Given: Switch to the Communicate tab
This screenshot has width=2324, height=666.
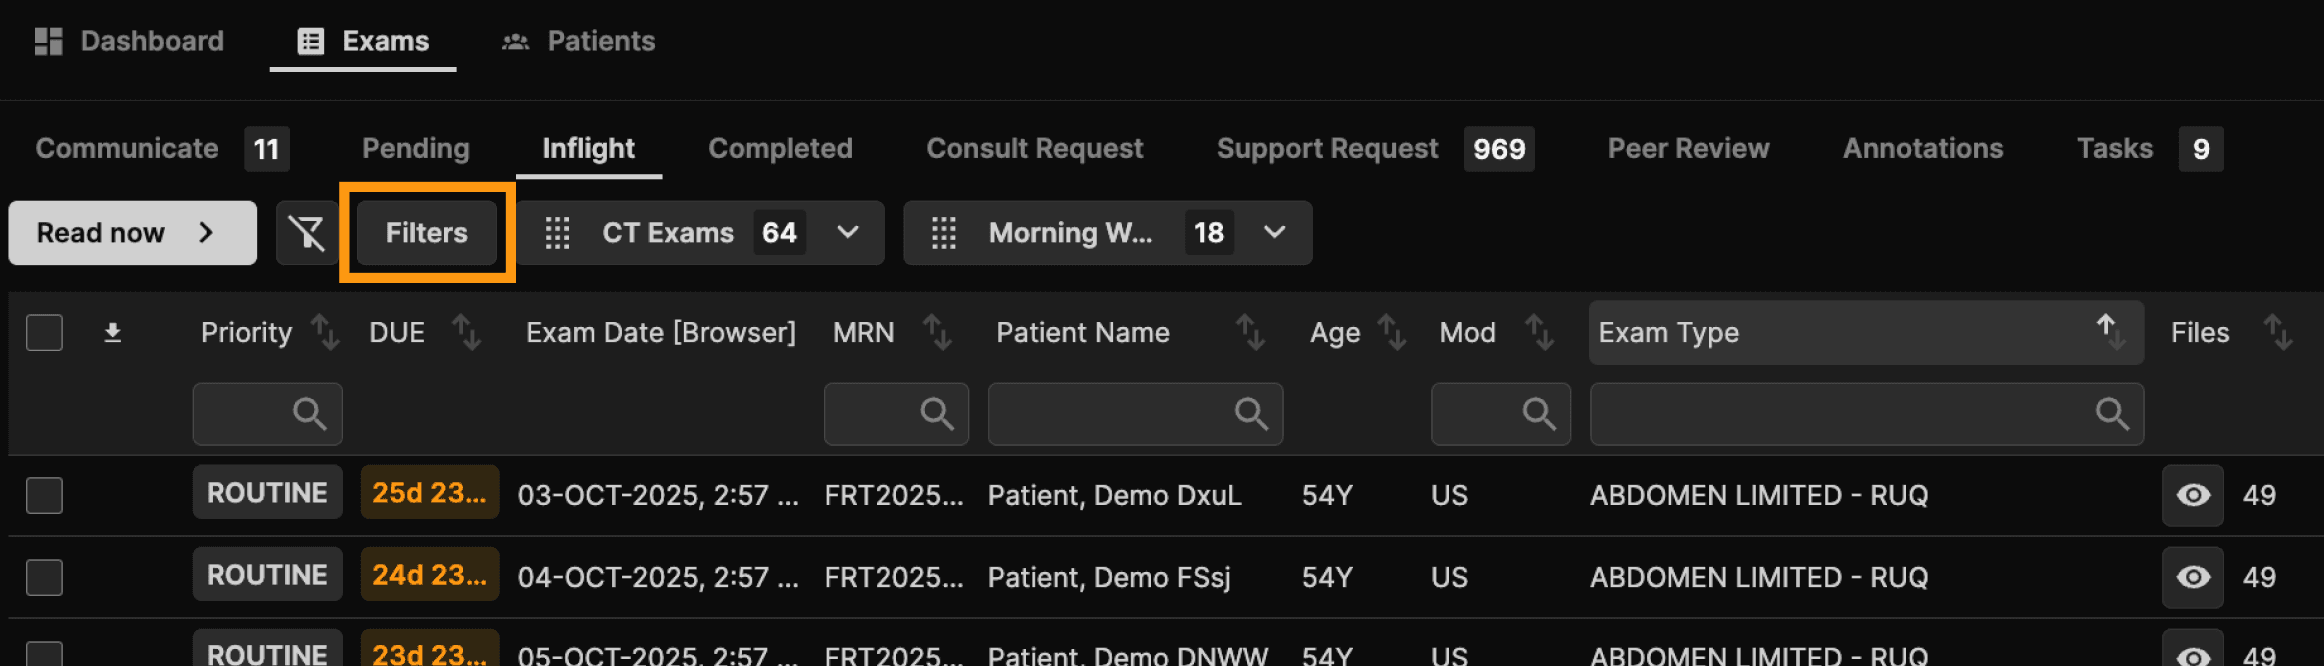Looking at the screenshot, I should tap(127, 149).
